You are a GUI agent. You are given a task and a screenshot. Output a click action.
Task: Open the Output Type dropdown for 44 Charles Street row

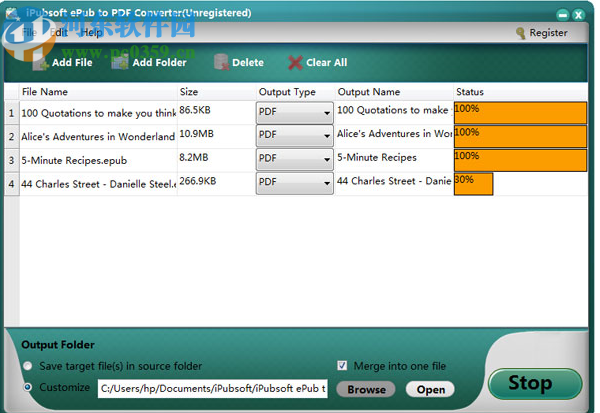pyautogui.click(x=295, y=183)
